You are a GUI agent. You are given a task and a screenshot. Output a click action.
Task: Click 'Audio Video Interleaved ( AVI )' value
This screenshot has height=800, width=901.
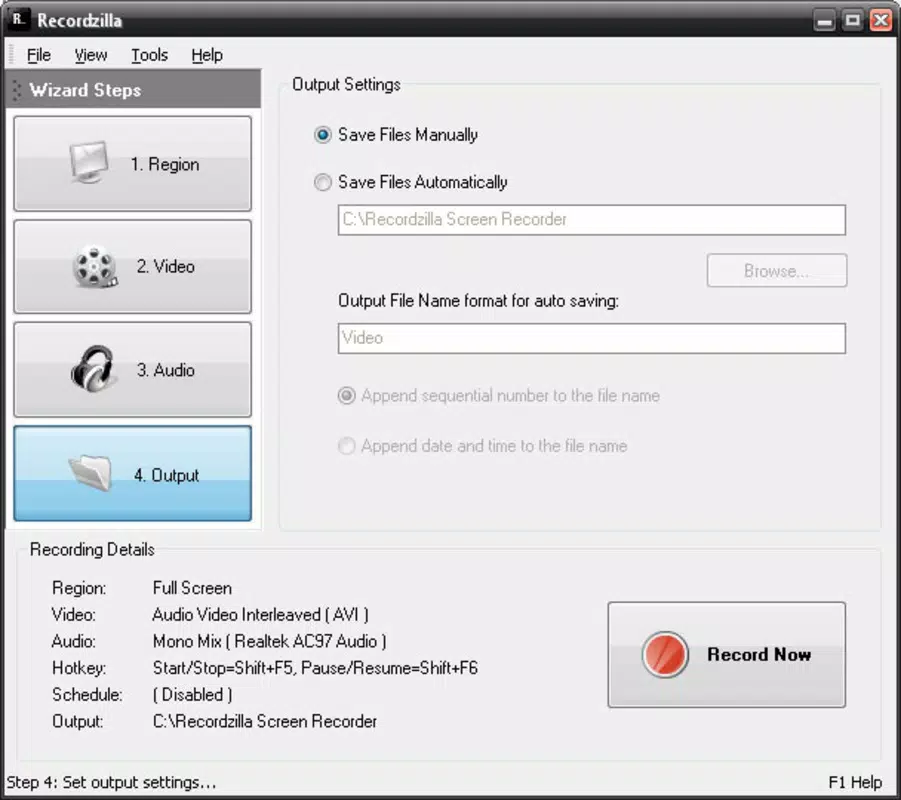[260, 614]
